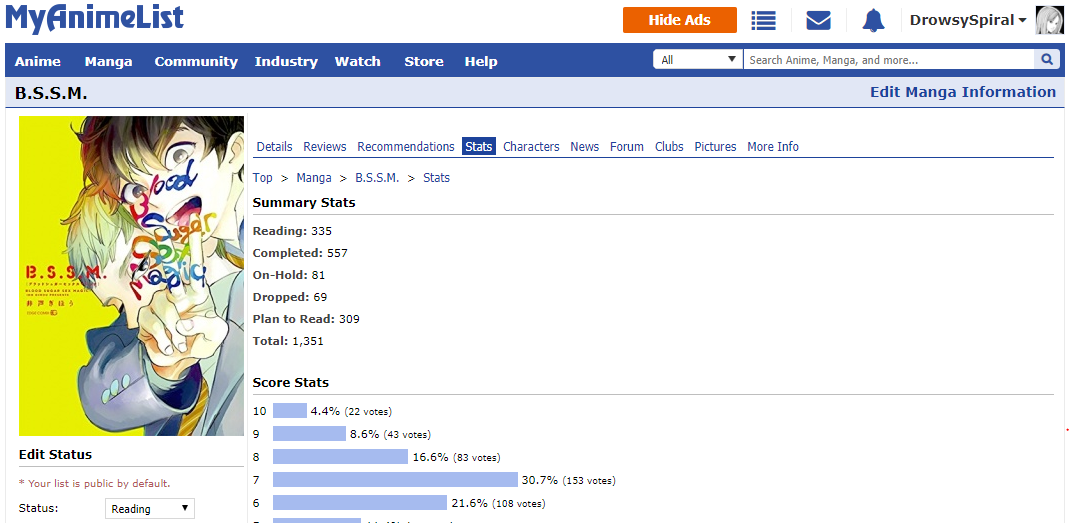Click the search magnifier button
Image resolution: width=1069 pixels, height=523 pixels.
click(x=1047, y=60)
